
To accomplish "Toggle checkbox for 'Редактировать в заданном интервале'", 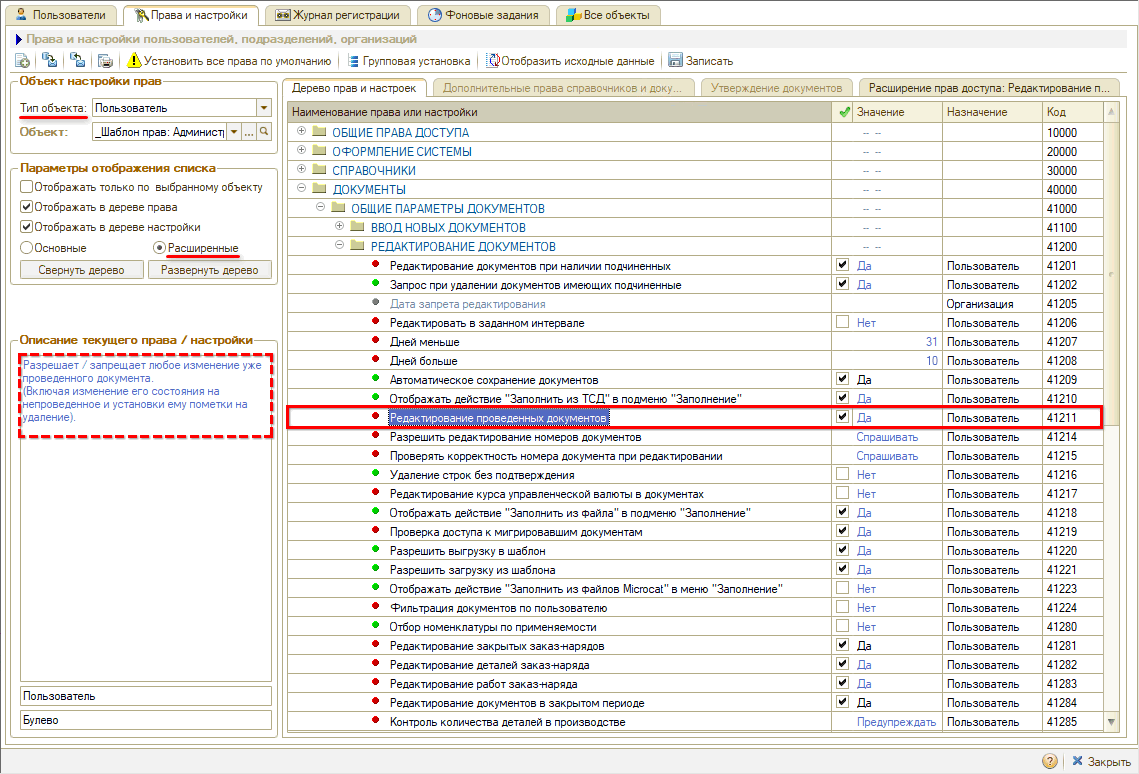I will pyautogui.click(x=843, y=323).
